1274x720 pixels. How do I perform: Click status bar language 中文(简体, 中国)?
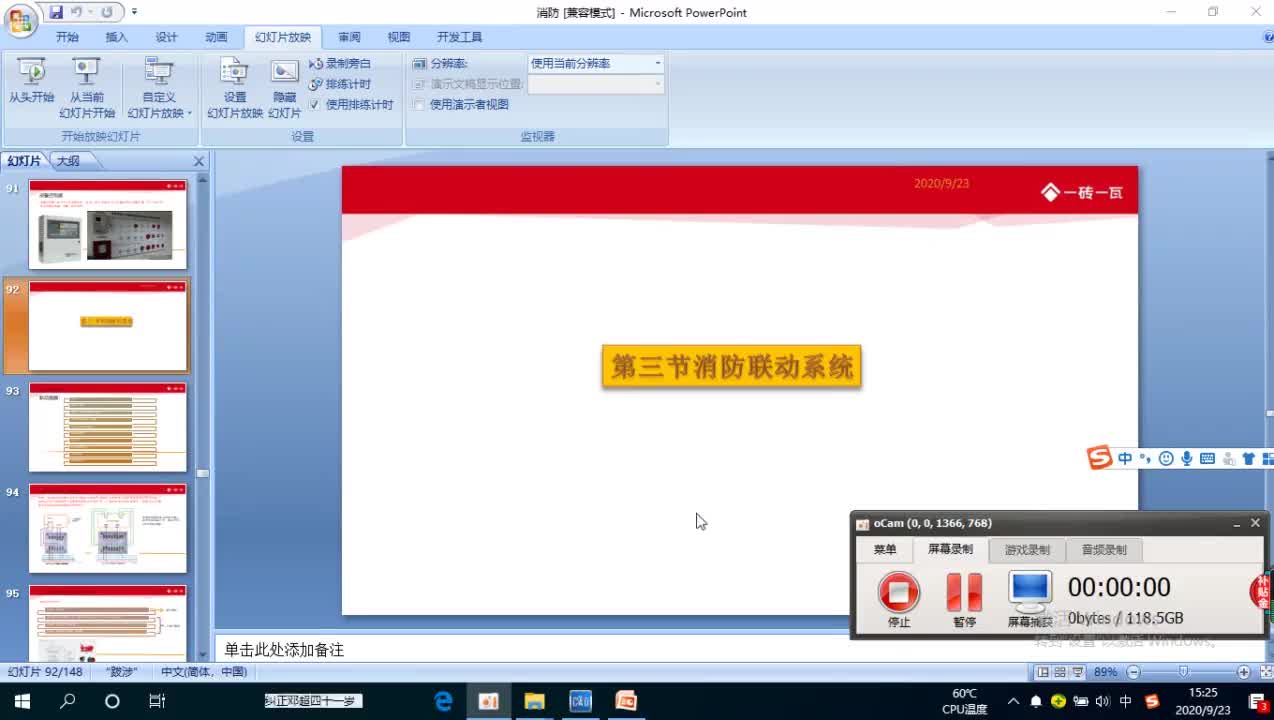[x=204, y=672]
